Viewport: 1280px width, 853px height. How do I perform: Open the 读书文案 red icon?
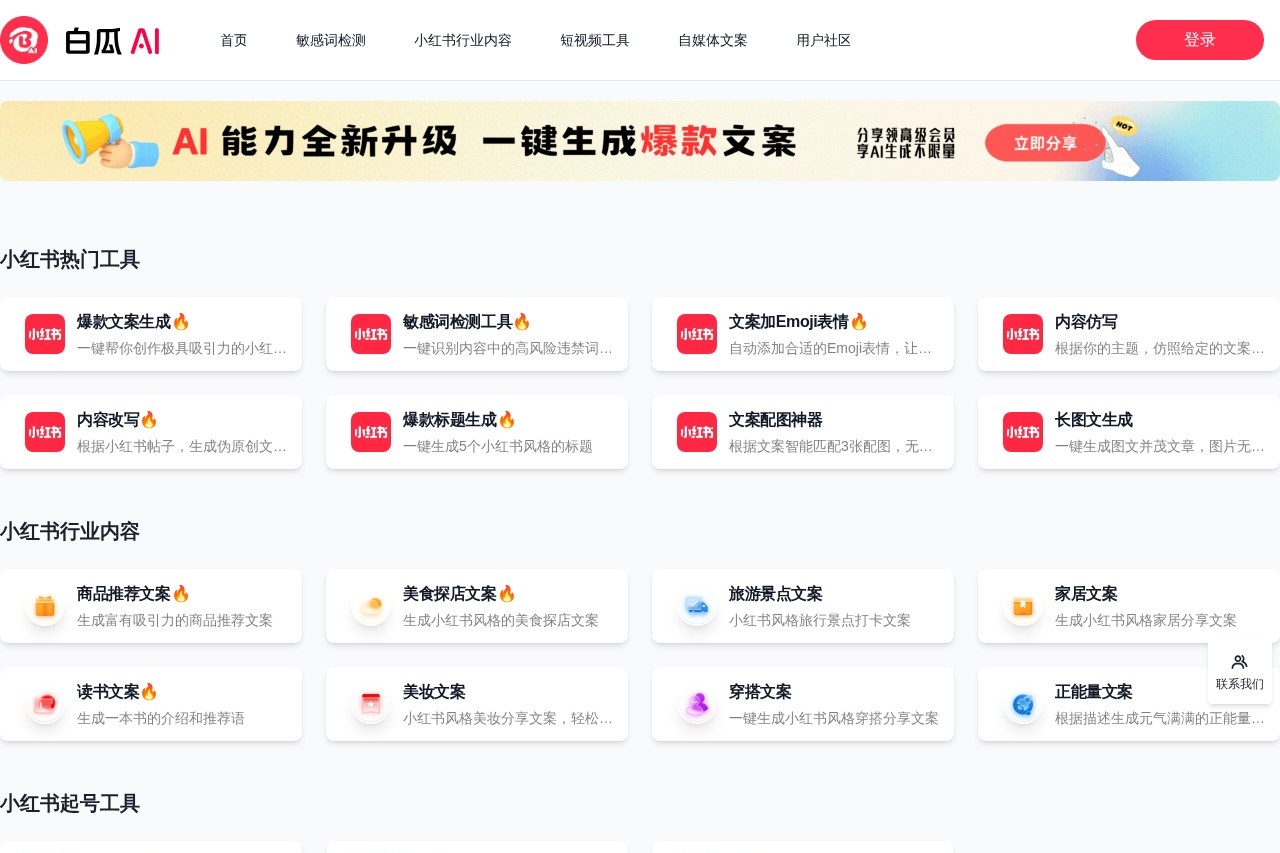(45, 704)
